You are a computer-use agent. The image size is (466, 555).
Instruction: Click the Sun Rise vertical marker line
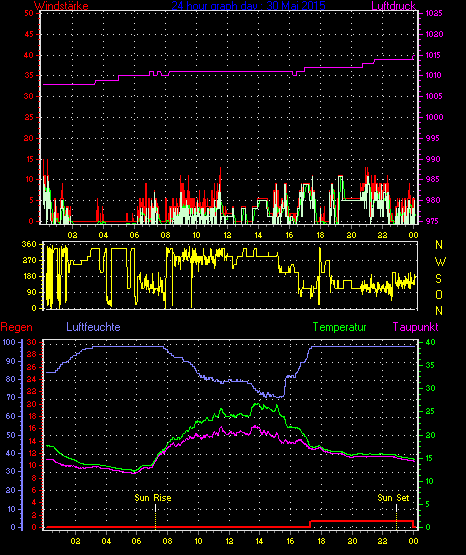pos(155,517)
